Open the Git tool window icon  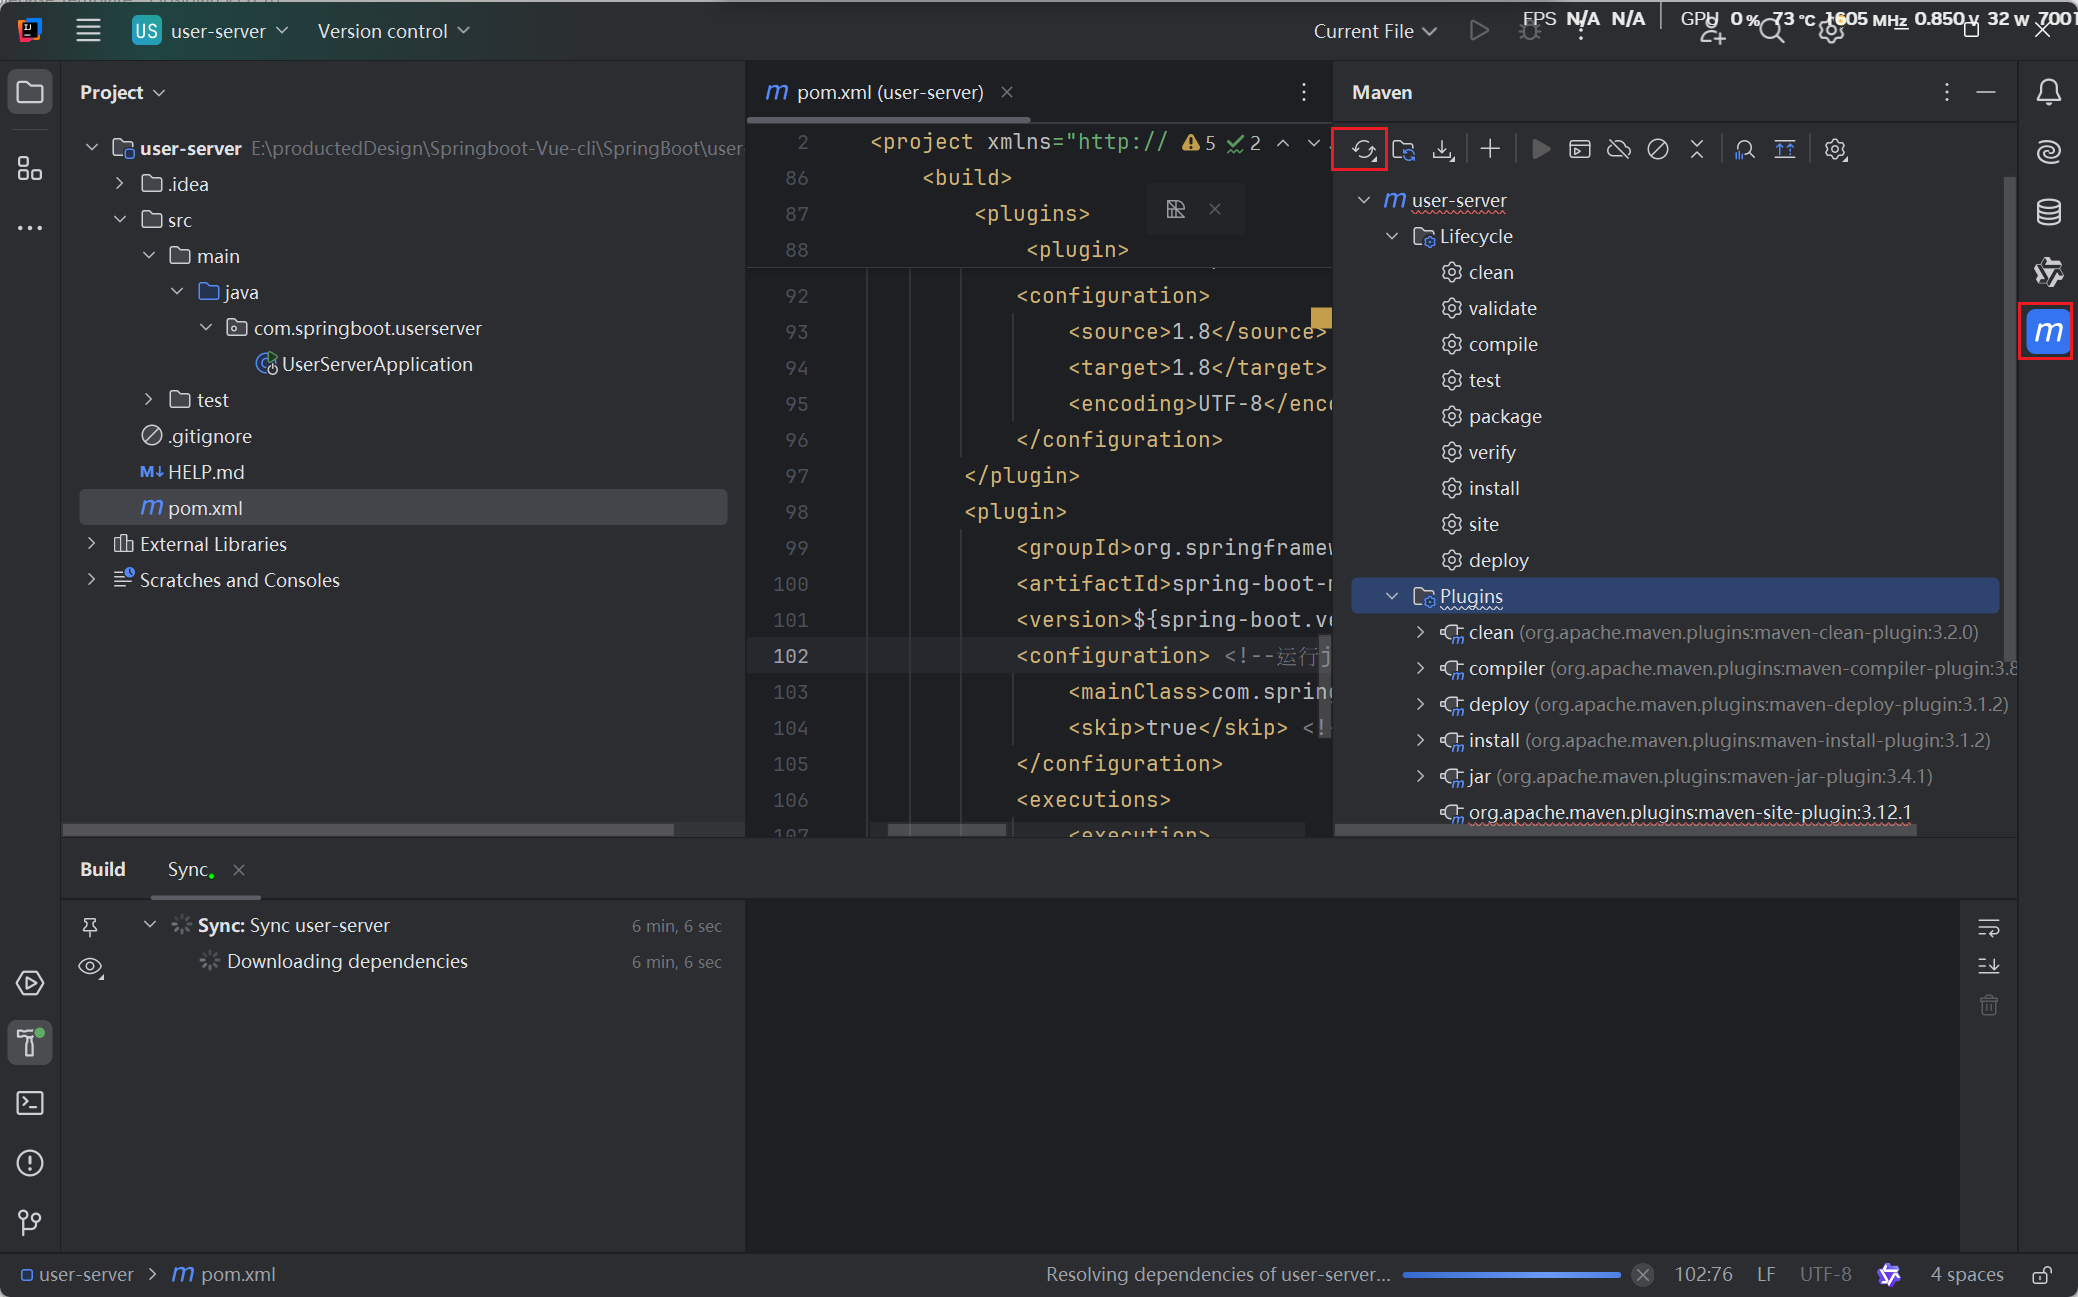[x=30, y=1222]
